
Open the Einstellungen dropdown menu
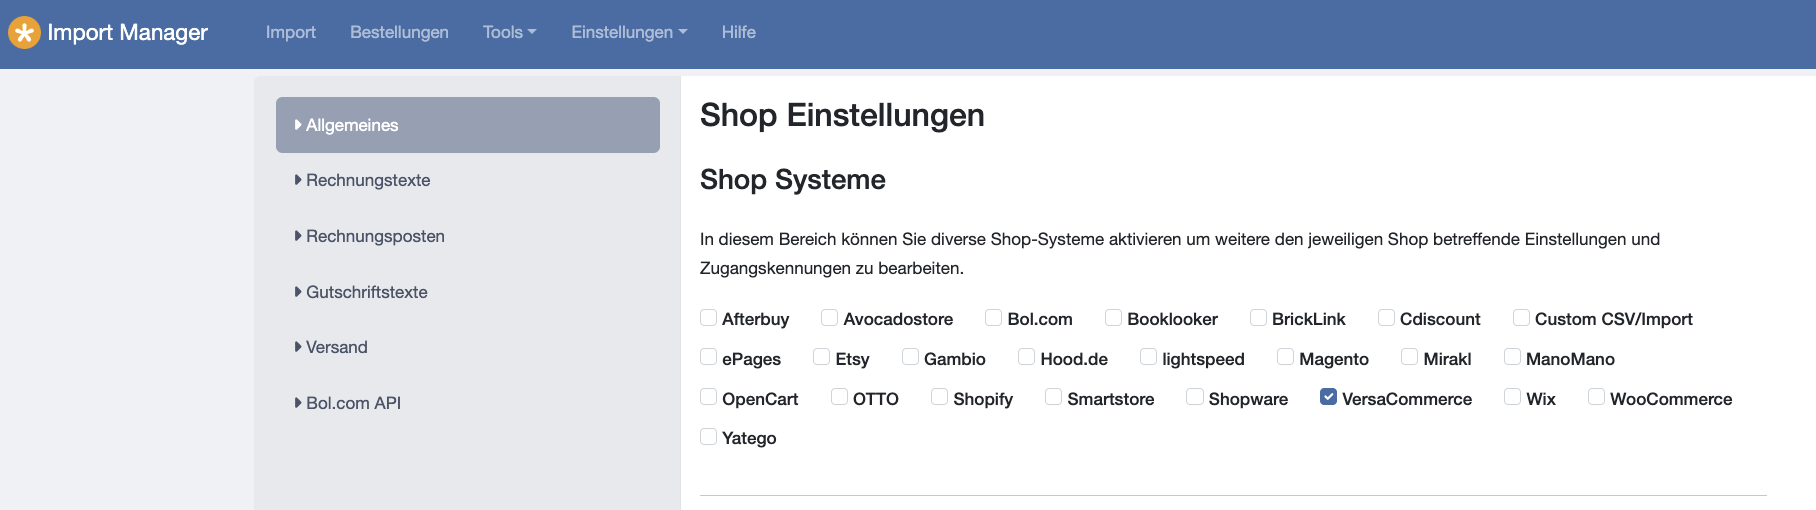pos(629,32)
